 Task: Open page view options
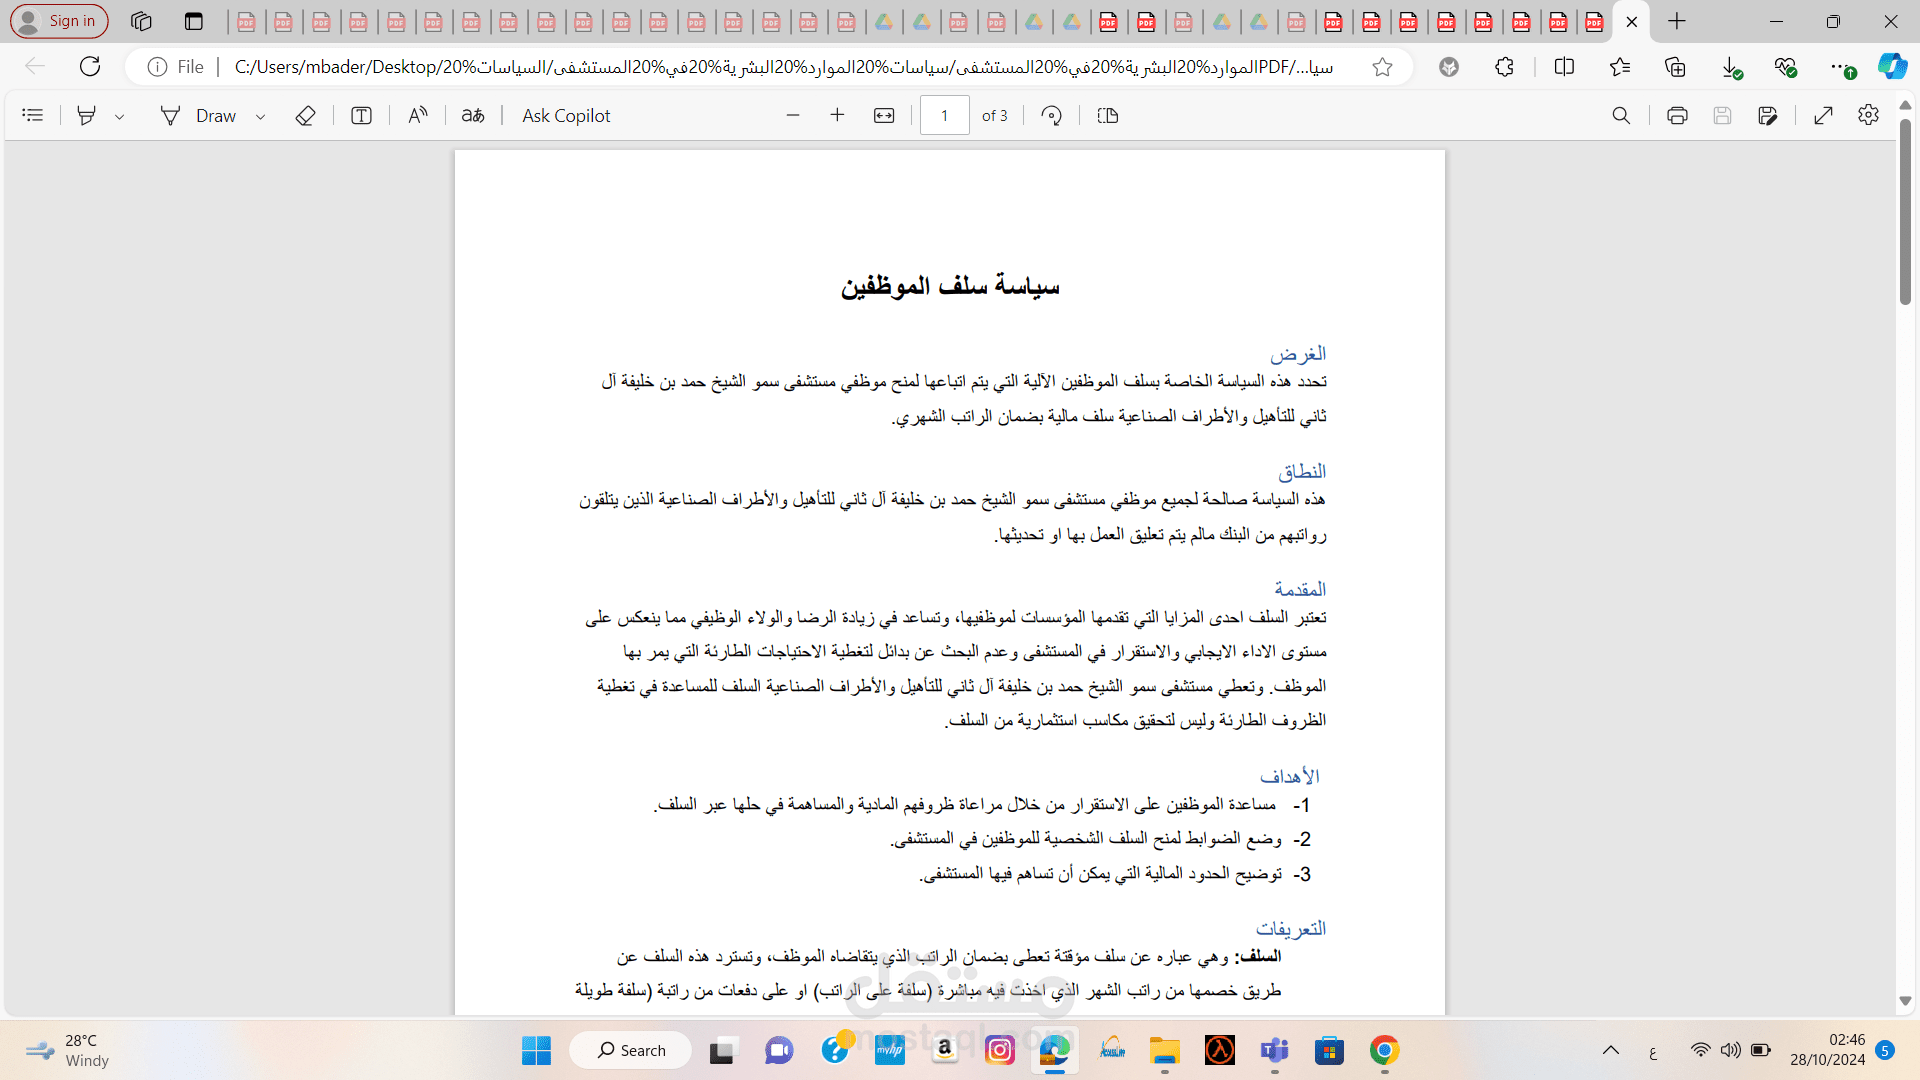1108,116
